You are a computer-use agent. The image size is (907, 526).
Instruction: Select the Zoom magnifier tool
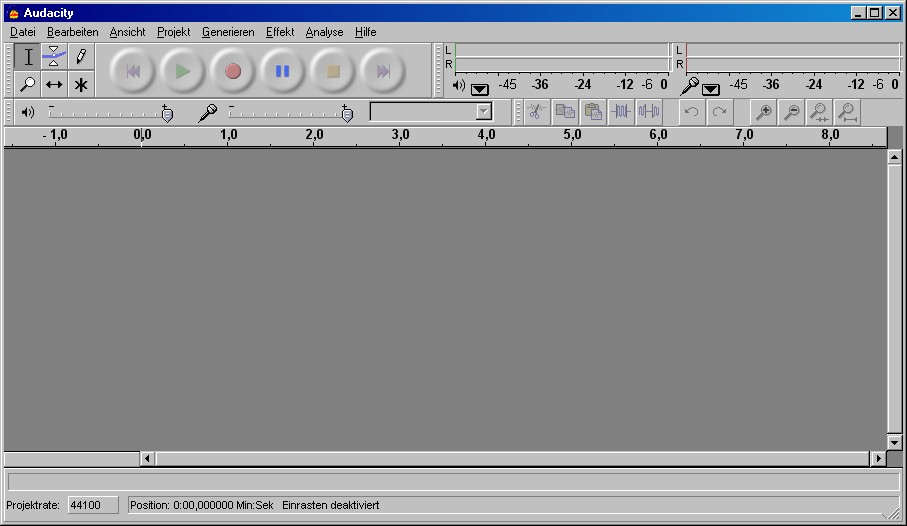(27, 84)
